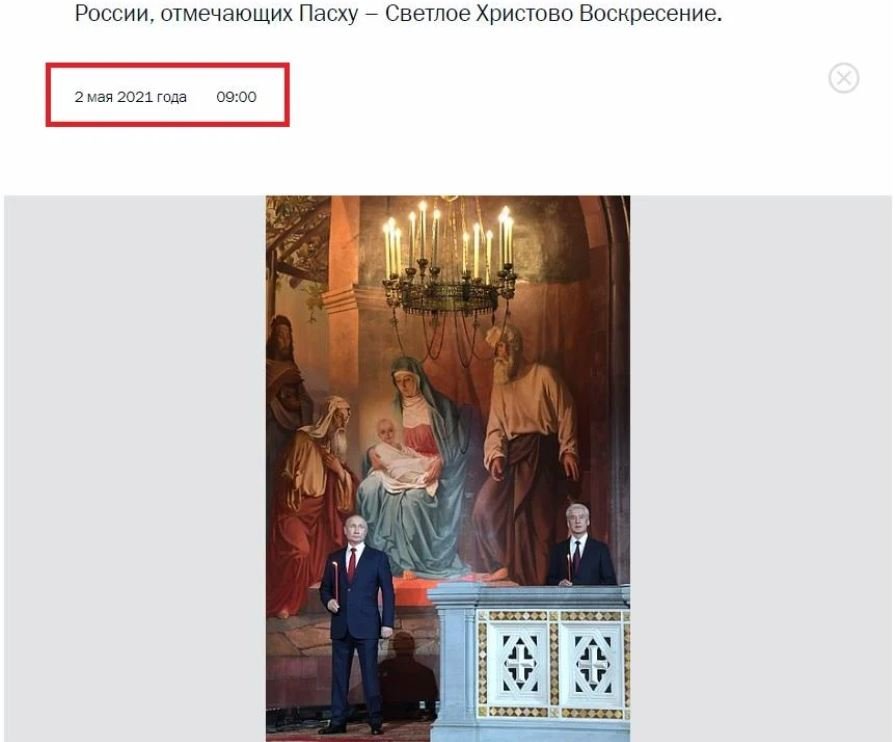Click the date "2 мая 2021 года"
Screen dimensions: 895x742
(131, 96)
